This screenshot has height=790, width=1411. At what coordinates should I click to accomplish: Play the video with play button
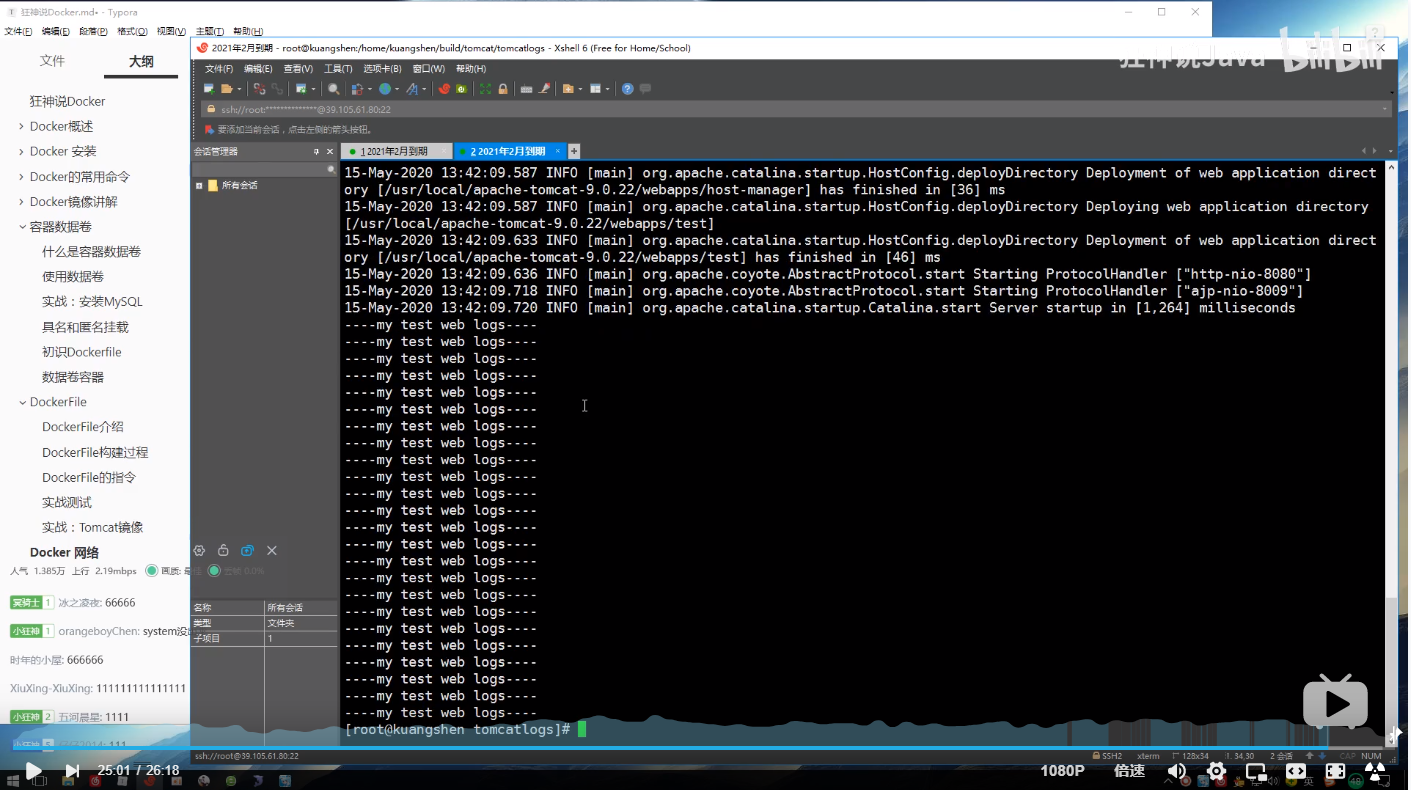[x=33, y=771]
